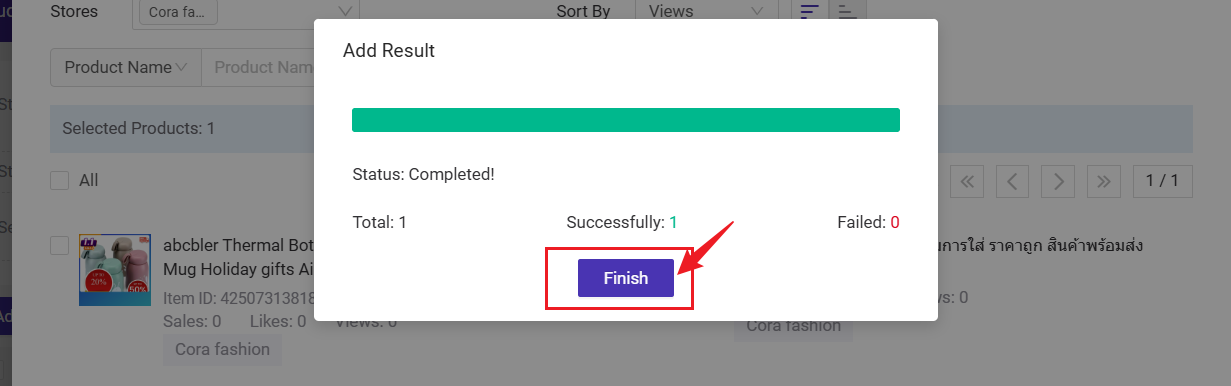1231x386 pixels.
Task: Open the Product Name filter dropdown
Action: click(126, 68)
